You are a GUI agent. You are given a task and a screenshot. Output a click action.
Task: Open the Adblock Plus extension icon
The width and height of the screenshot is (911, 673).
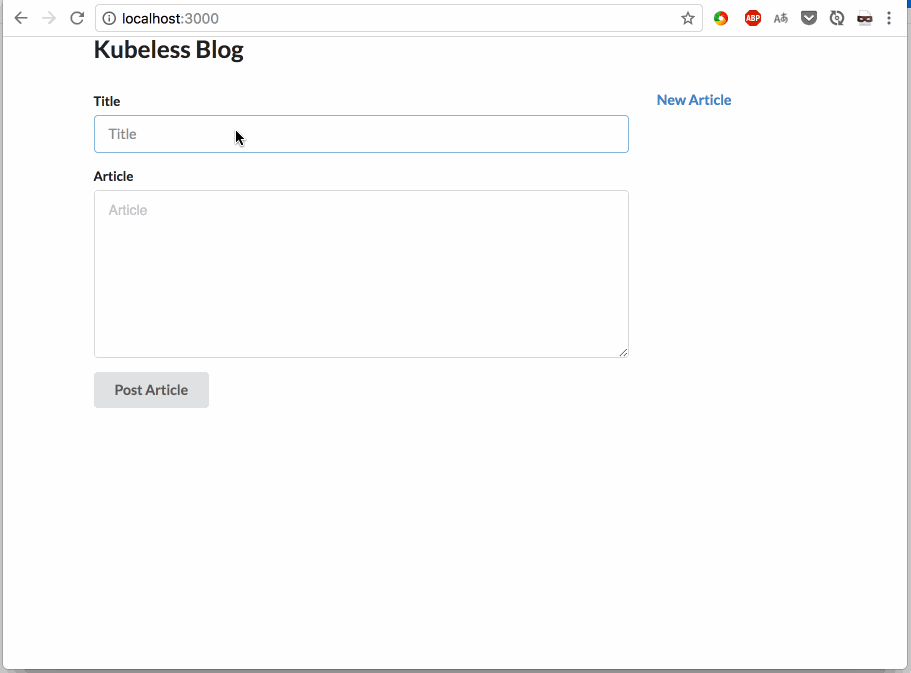point(752,18)
